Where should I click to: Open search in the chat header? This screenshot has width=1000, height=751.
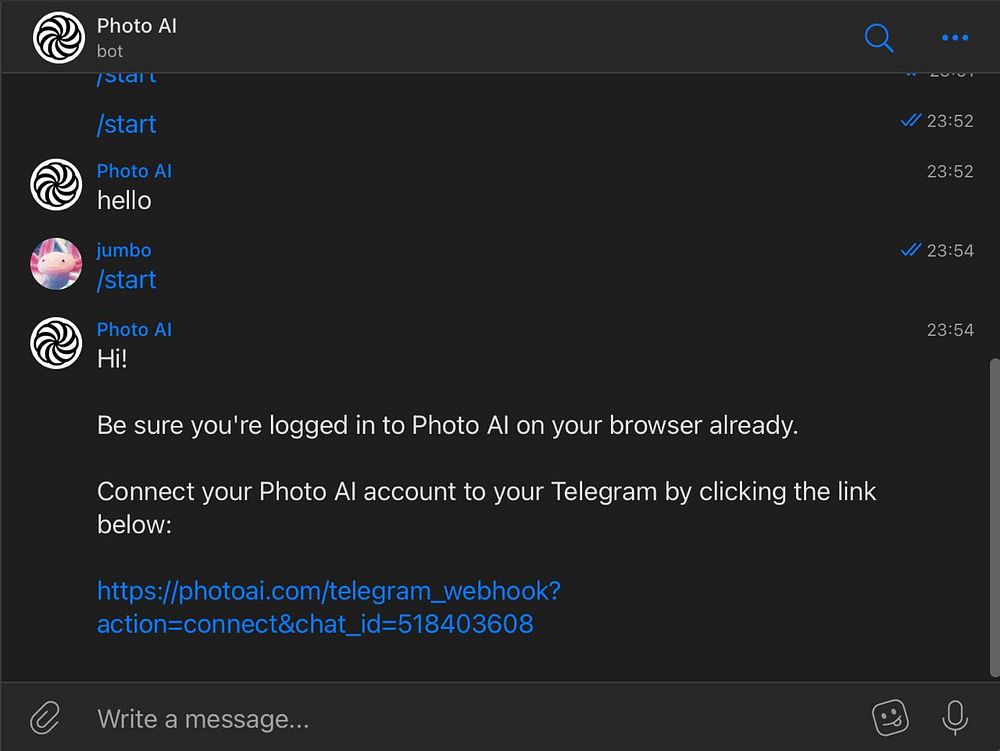click(878, 38)
